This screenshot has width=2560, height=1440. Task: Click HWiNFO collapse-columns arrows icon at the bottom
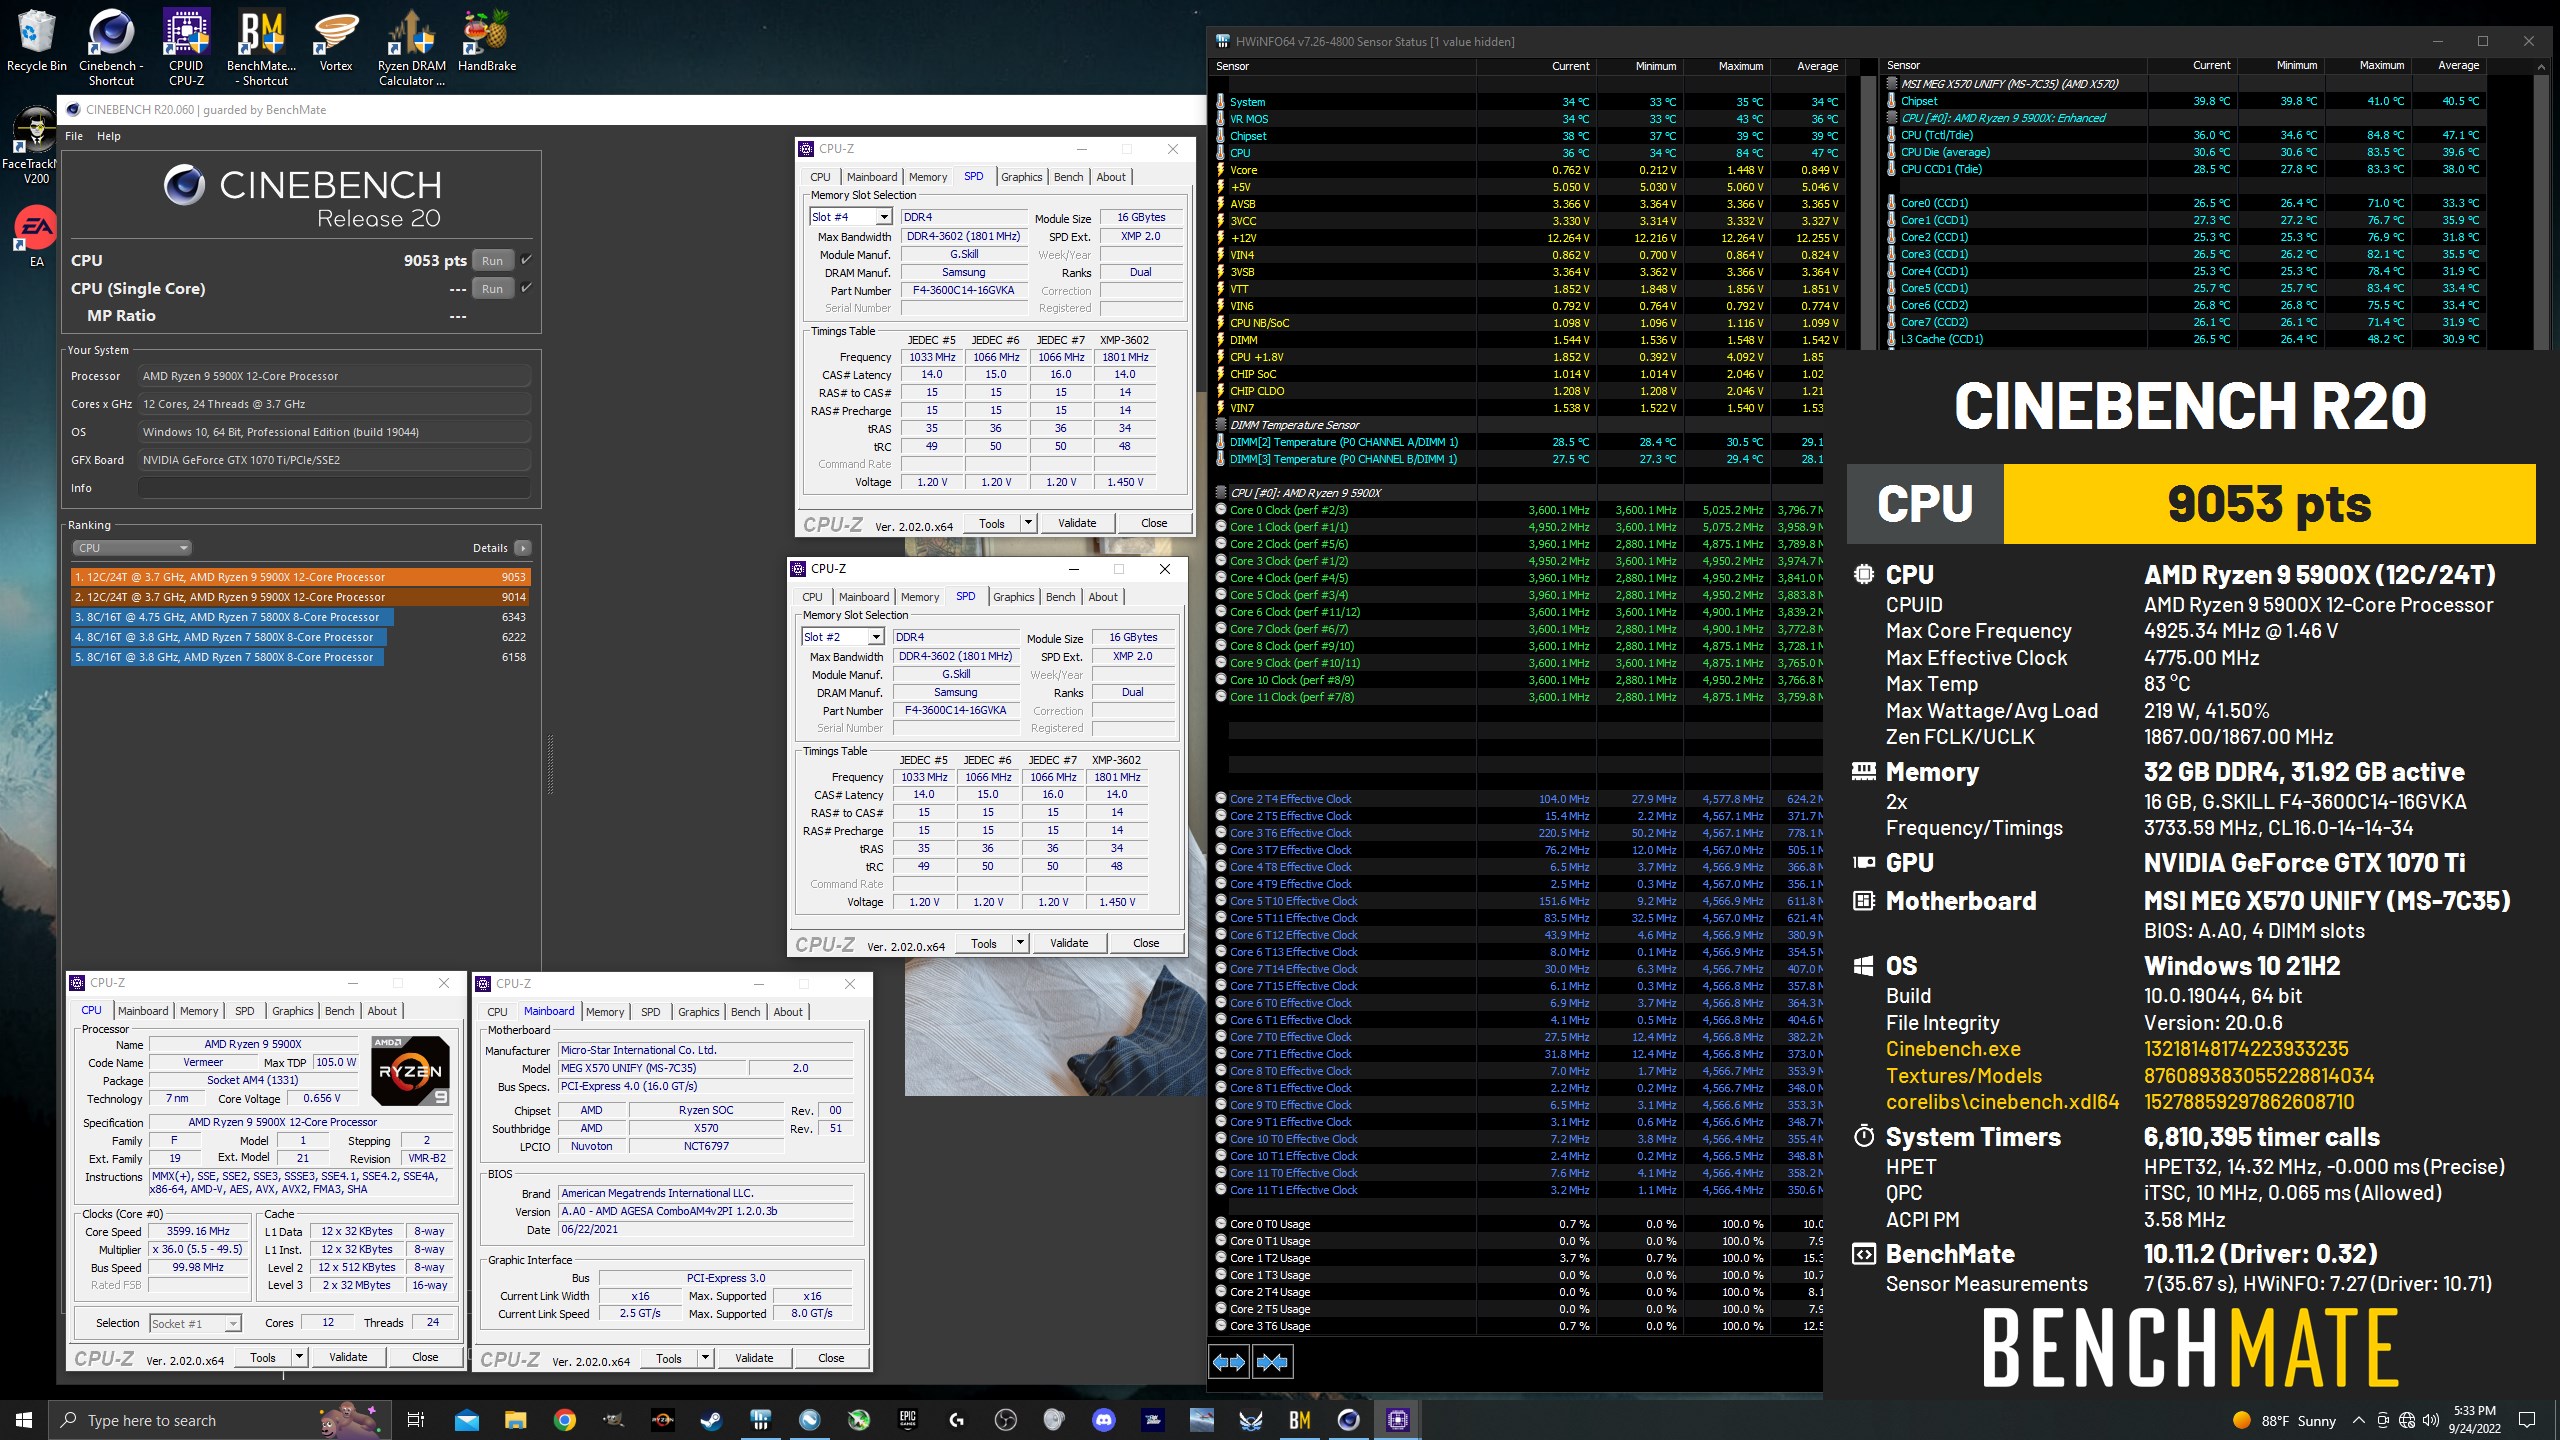[x=1272, y=1361]
